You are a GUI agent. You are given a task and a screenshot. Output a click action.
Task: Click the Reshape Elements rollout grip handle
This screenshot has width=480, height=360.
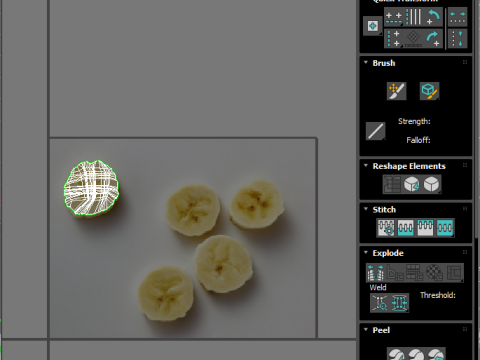point(465,165)
